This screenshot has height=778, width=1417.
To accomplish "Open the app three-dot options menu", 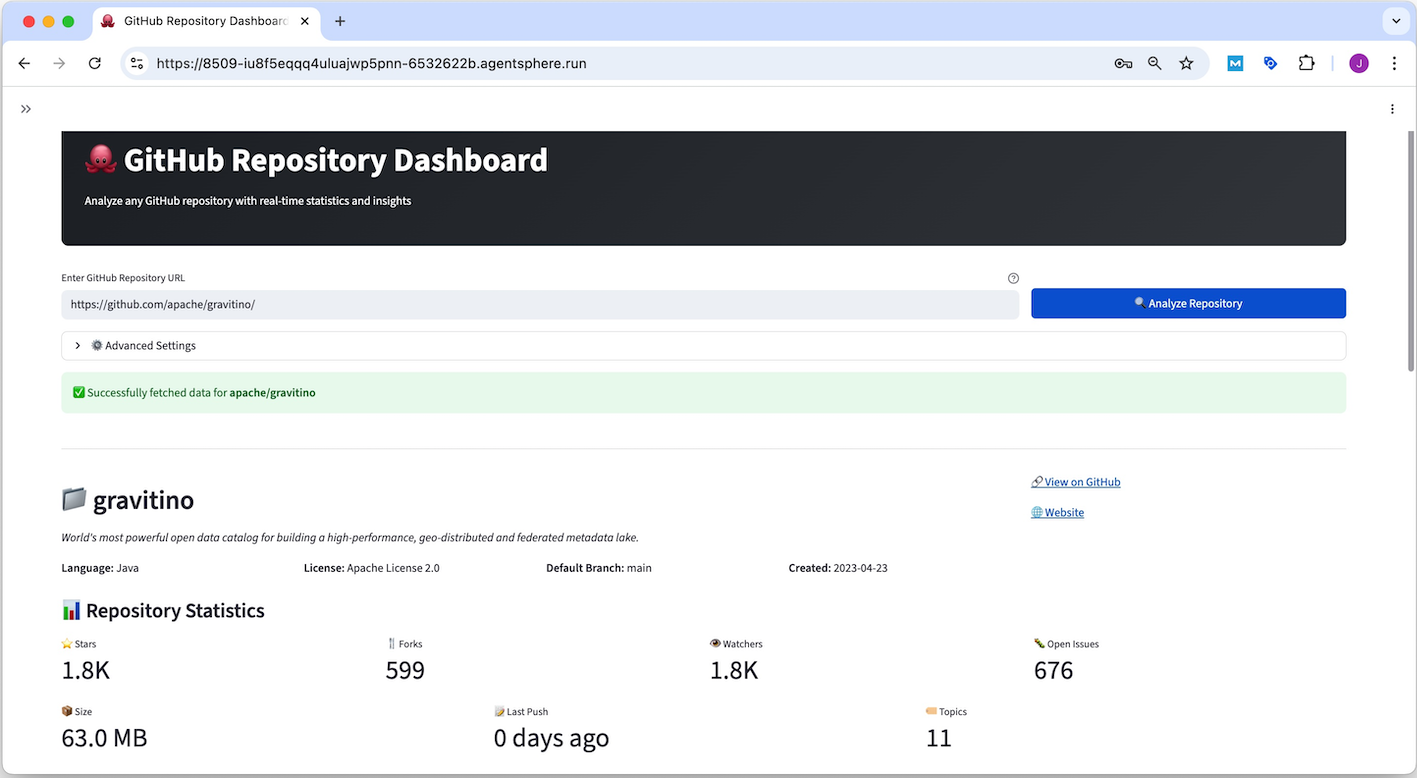I will [x=1391, y=108].
